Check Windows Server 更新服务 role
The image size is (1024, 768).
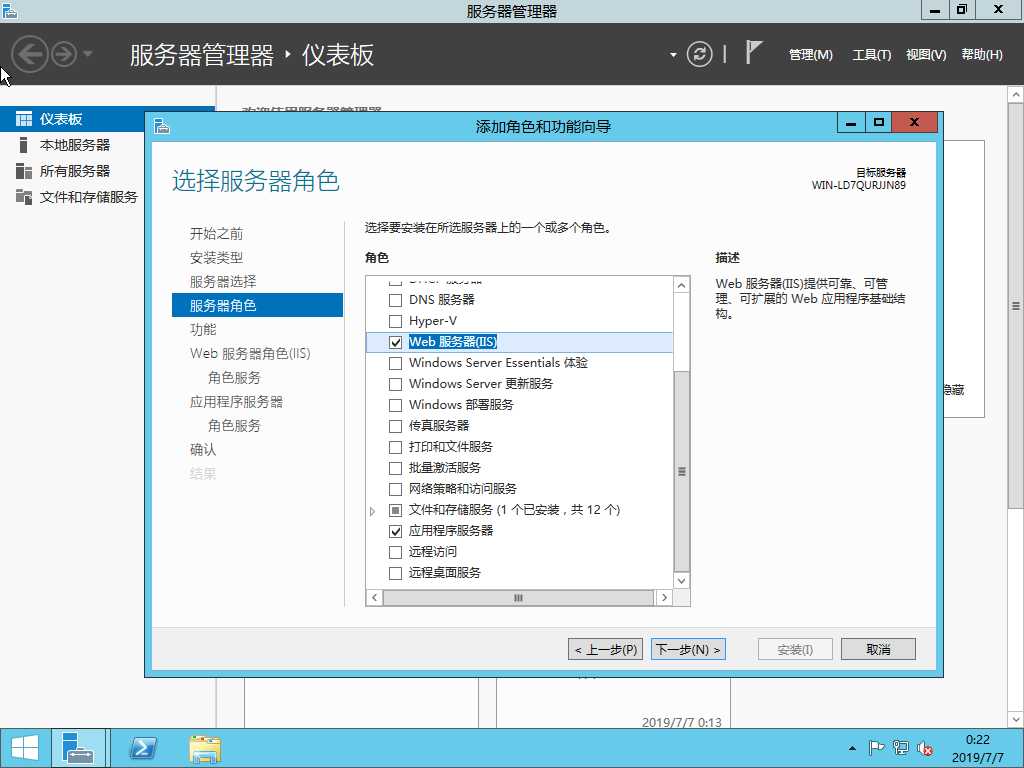[x=395, y=384]
